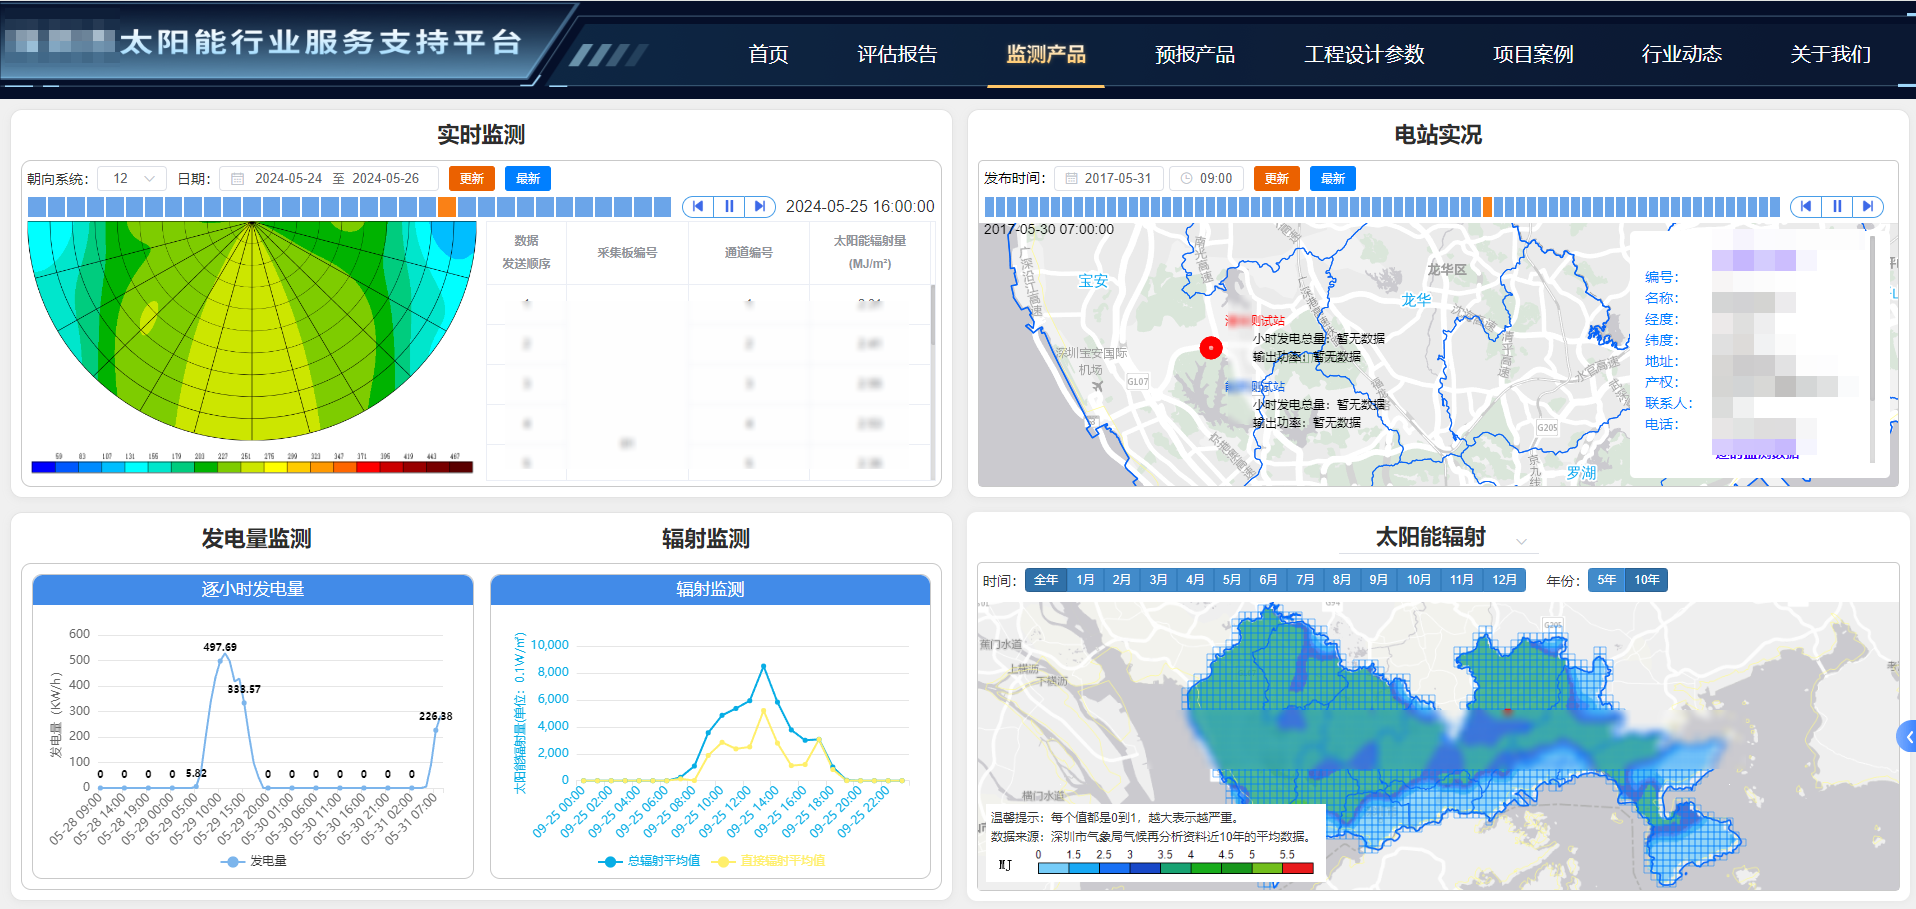Toggle 直接辐射平均值 legend series

[x=768, y=861]
